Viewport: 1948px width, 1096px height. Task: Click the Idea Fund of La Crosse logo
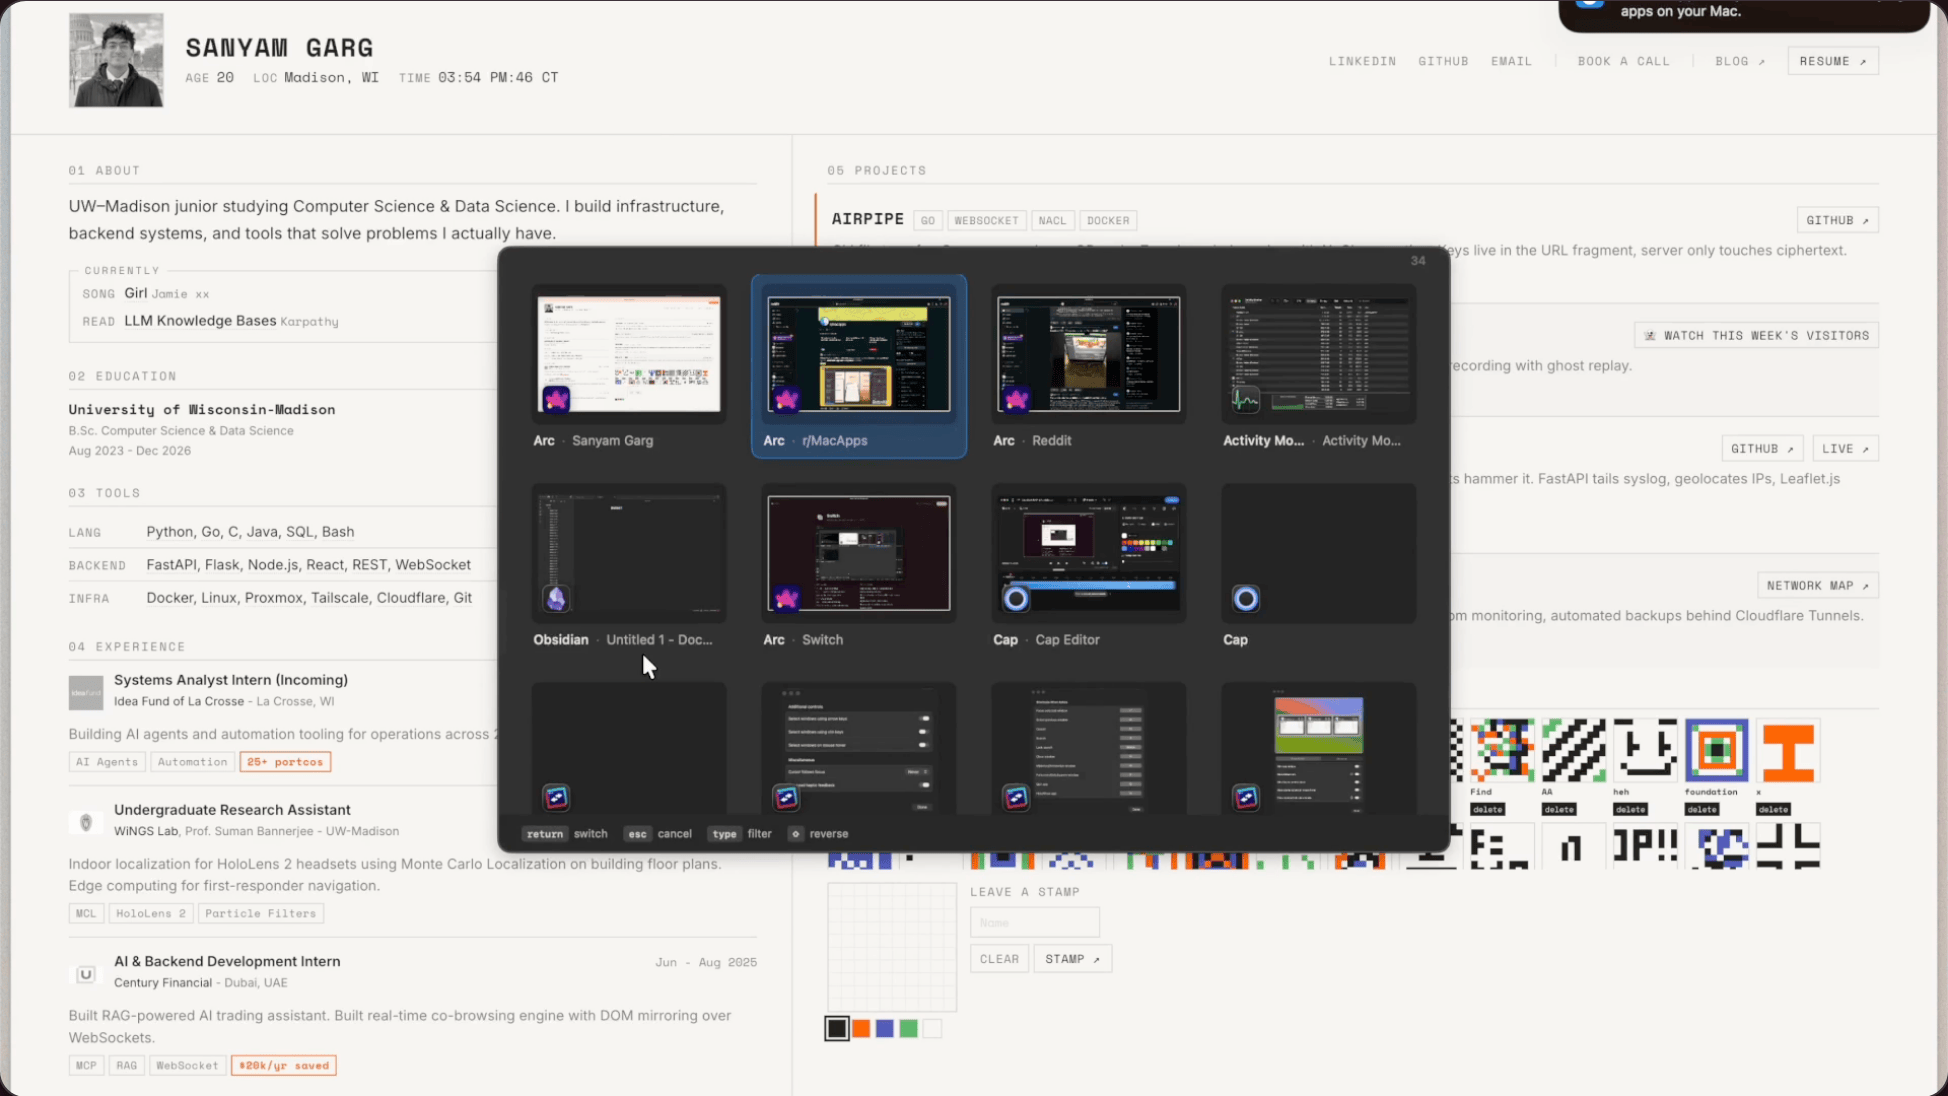[x=86, y=692]
